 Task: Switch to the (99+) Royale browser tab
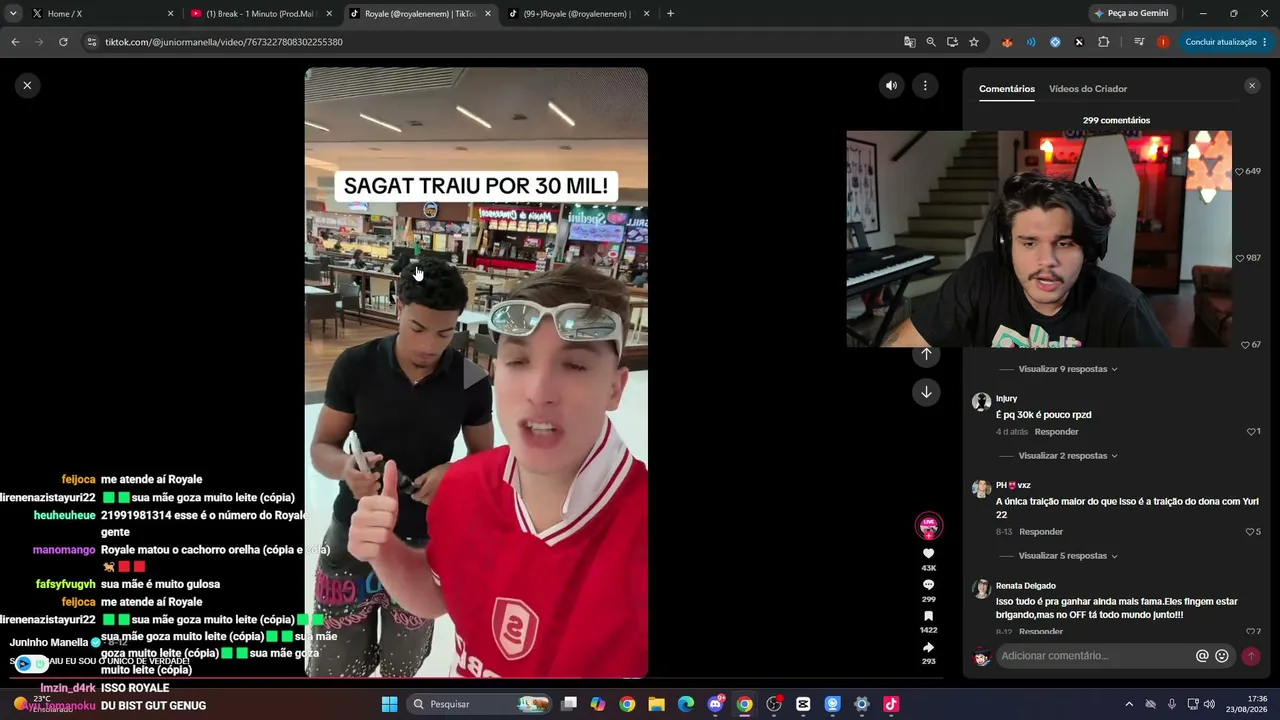pos(577,14)
